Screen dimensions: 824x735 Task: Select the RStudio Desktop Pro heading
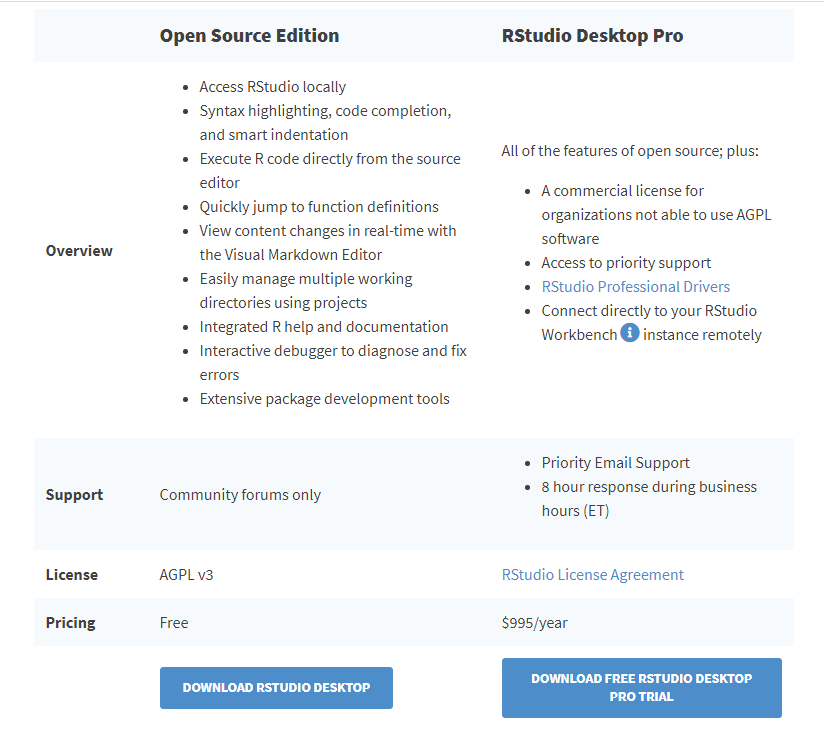[x=592, y=36]
